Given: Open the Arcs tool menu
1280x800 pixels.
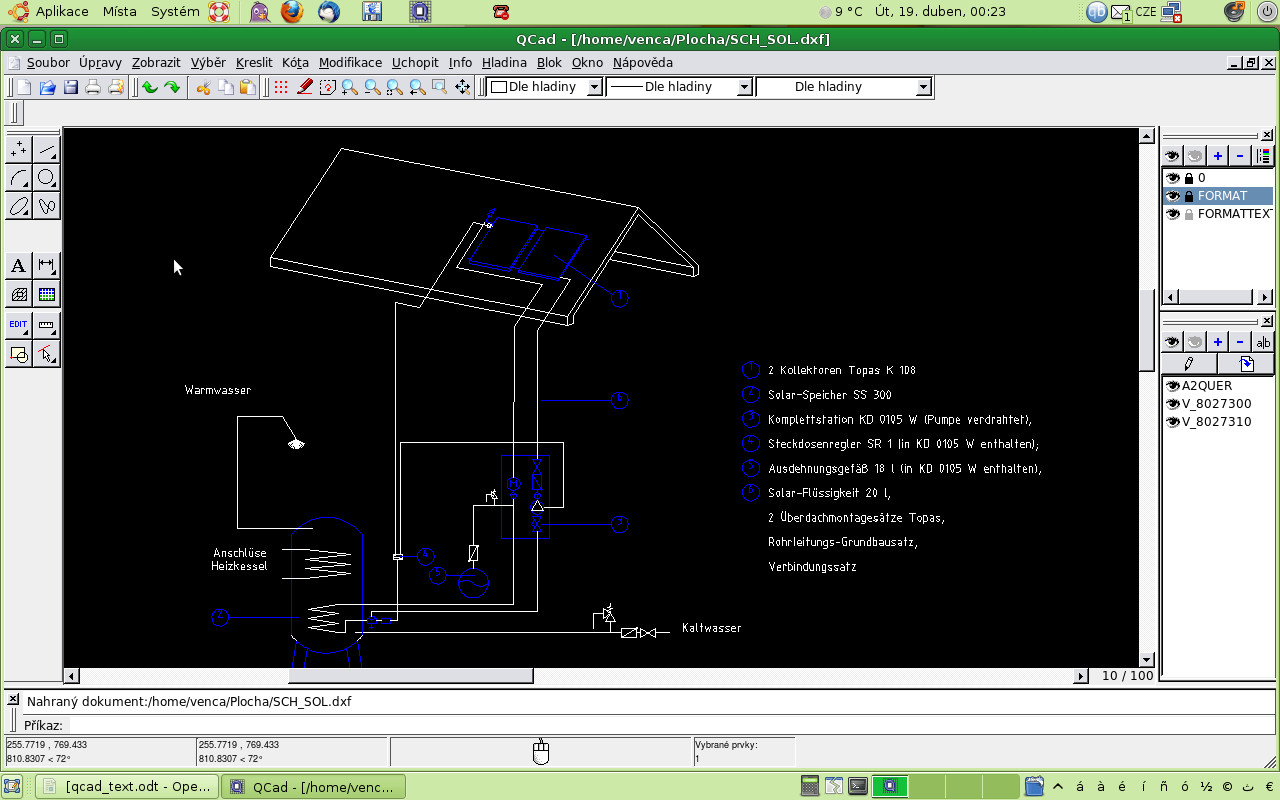Looking at the screenshot, I should [x=18, y=178].
